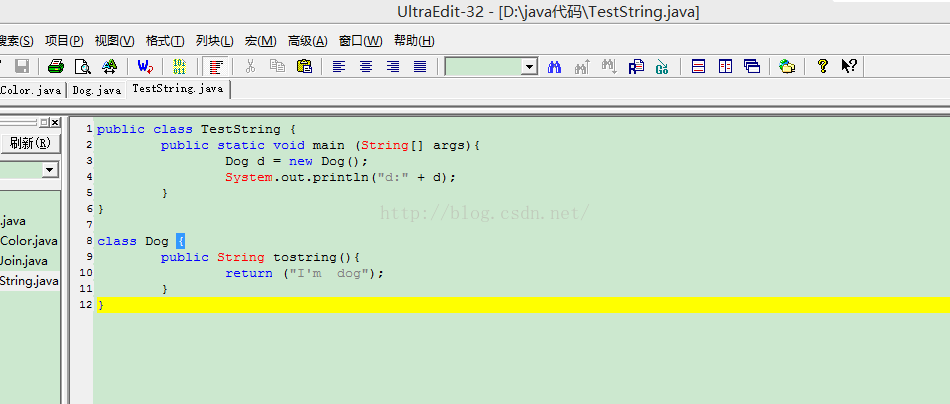The width and height of the screenshot is (950, 404).
Task: Open the 窗口(W) menu
Action: (x=360, y=41)
